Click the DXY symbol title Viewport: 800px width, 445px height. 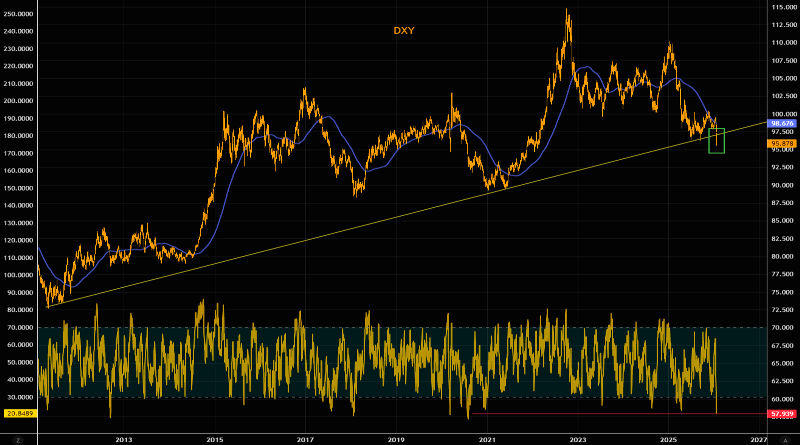coord(402,31)
